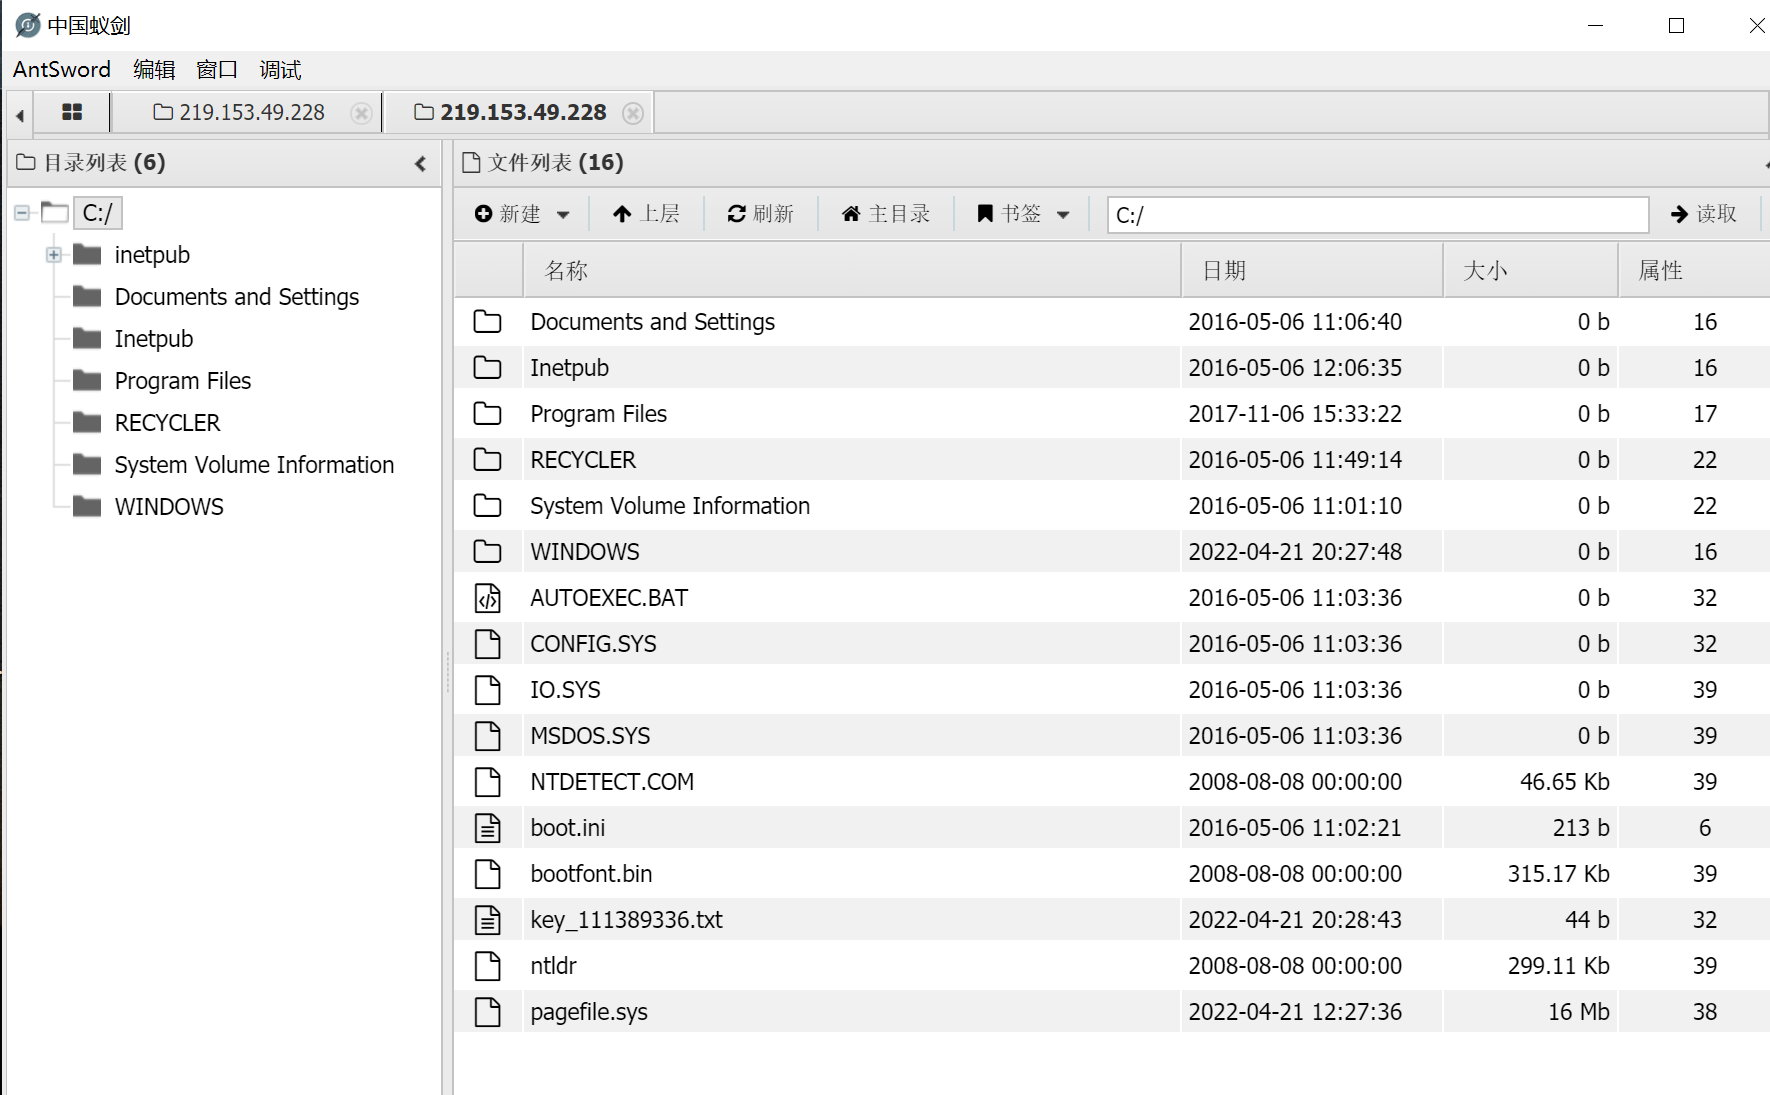Expand the inetpub tree node
1770x1095 pixels.
tap(54, 255)
